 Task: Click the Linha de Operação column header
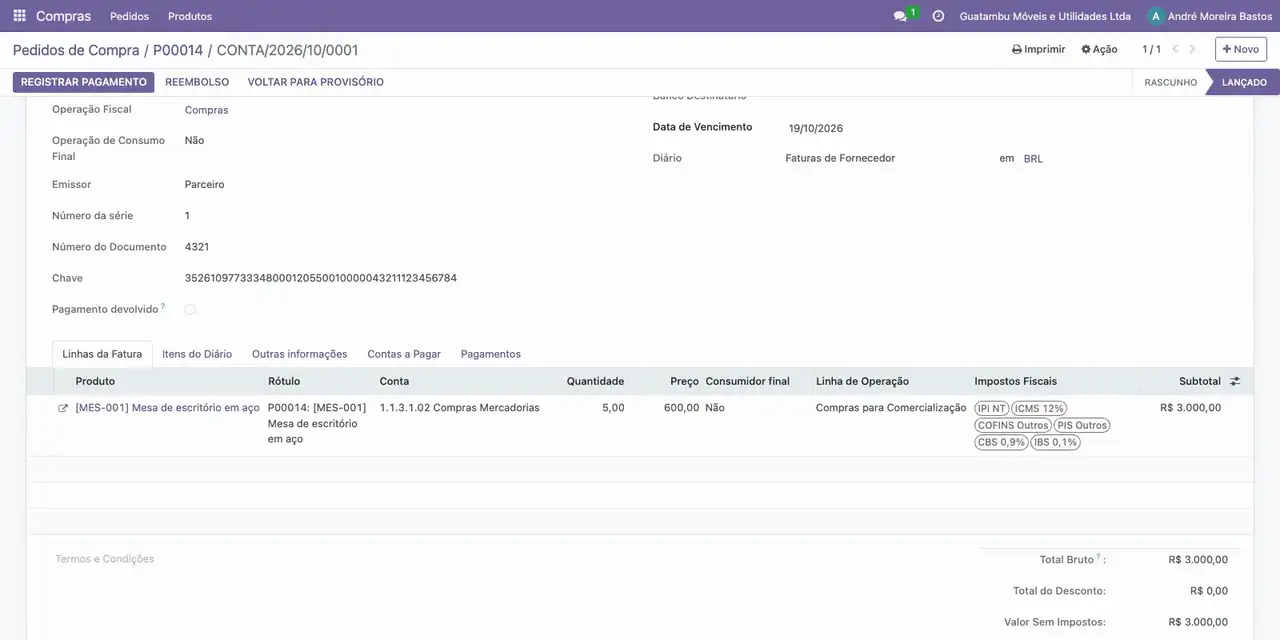click(x=862, y=381)
